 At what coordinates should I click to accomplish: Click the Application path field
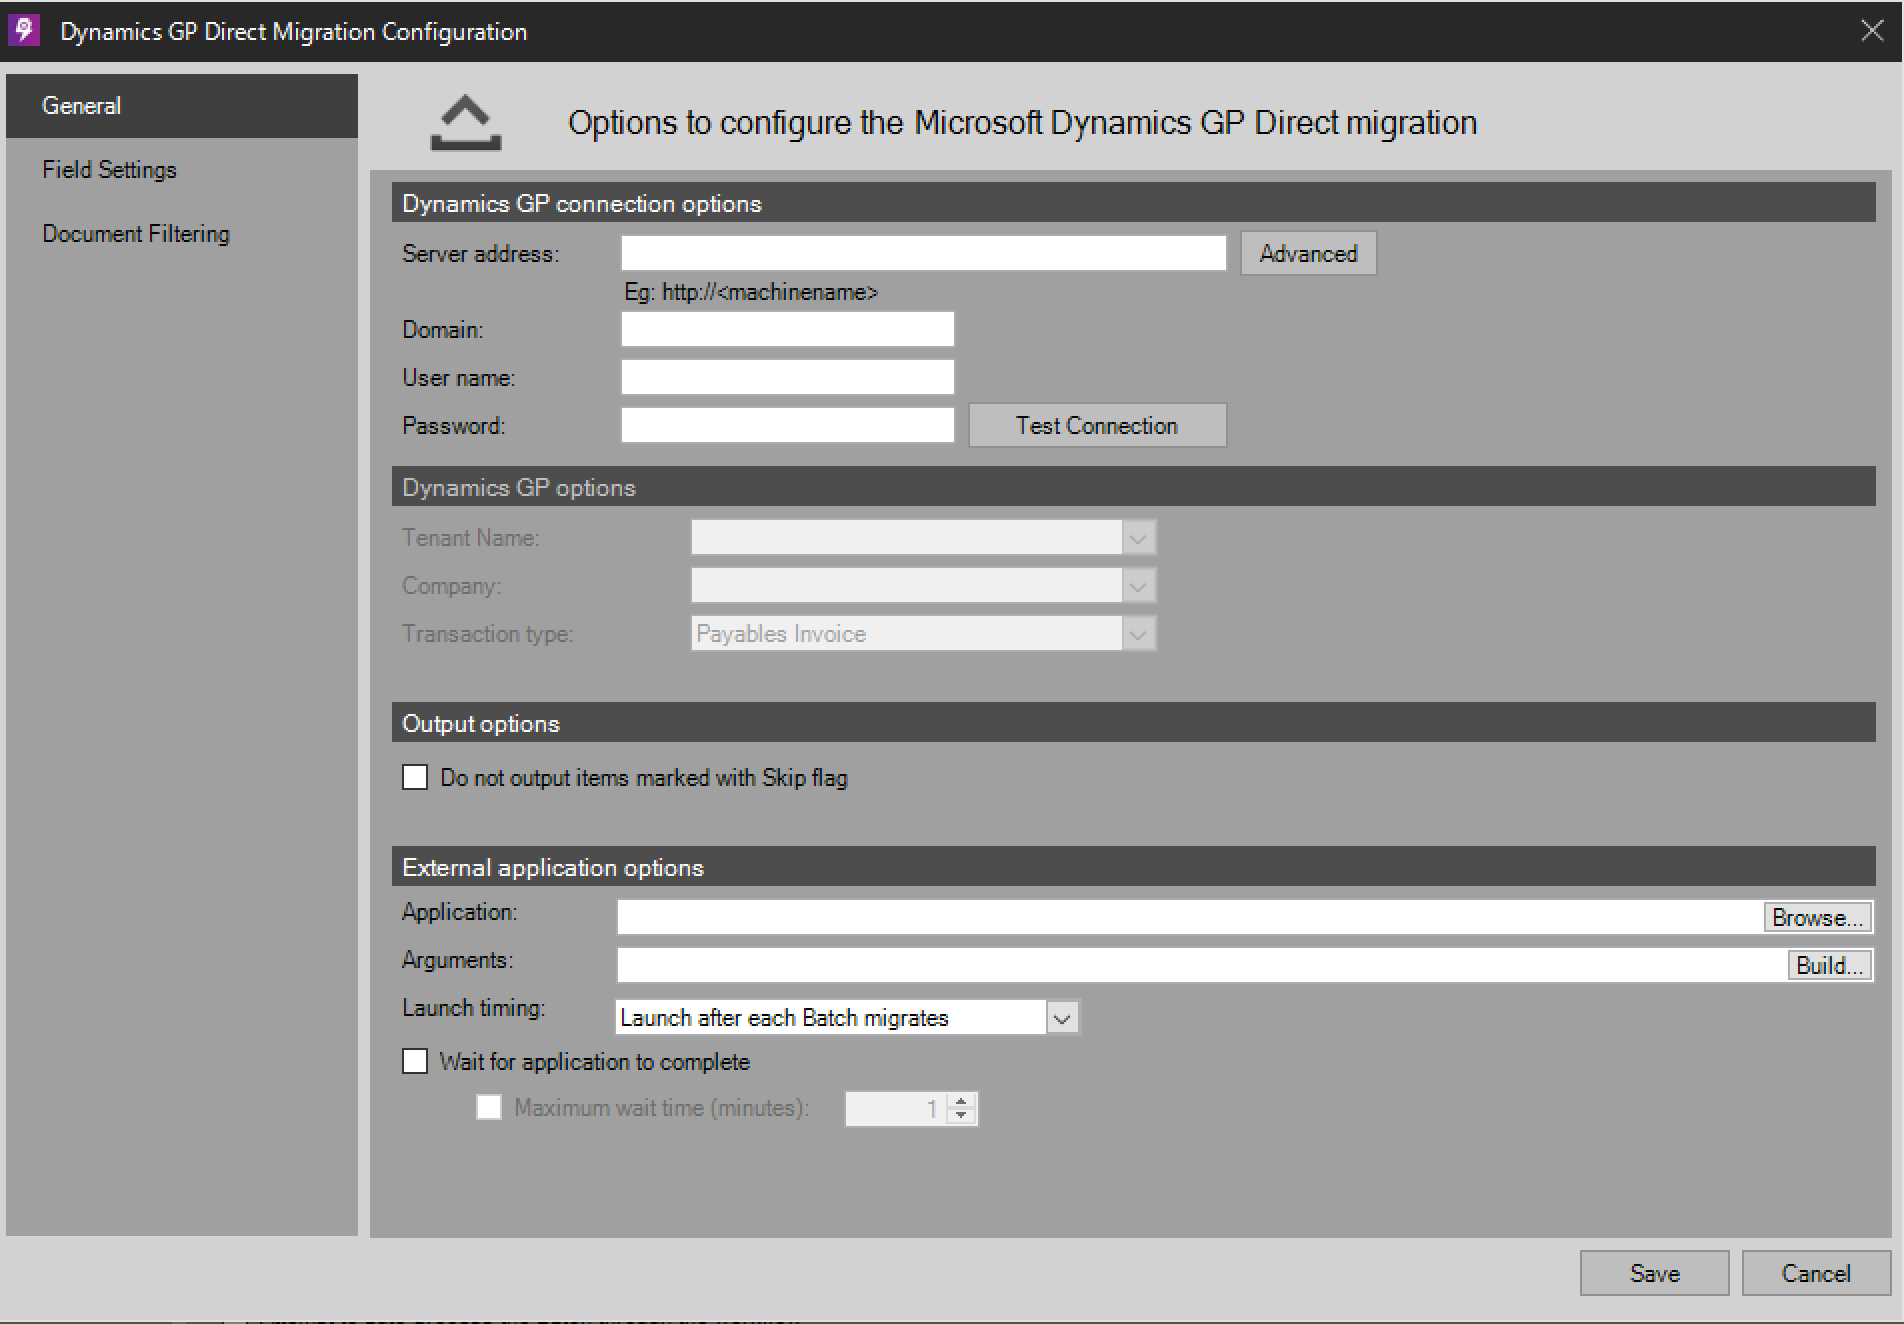click(x=1190, y=917)
